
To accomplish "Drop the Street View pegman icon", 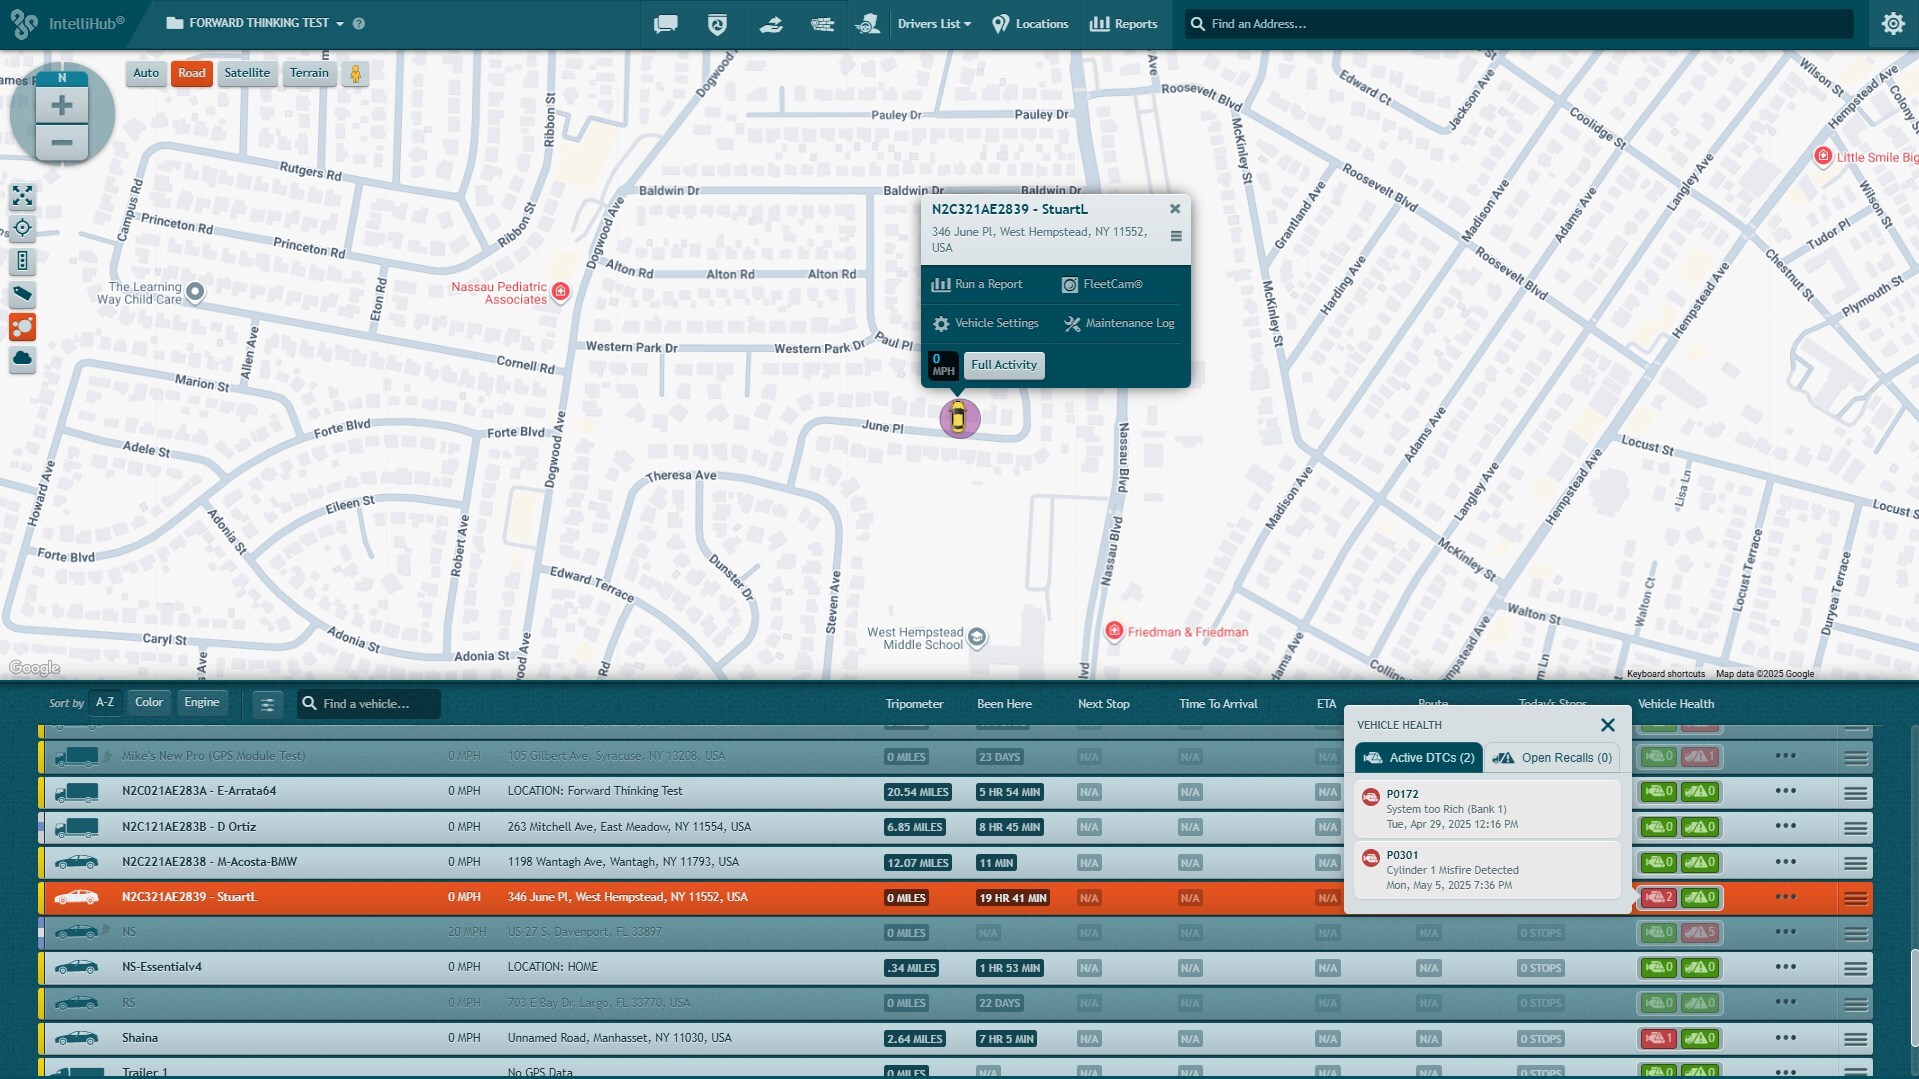I will coord(355,74).
